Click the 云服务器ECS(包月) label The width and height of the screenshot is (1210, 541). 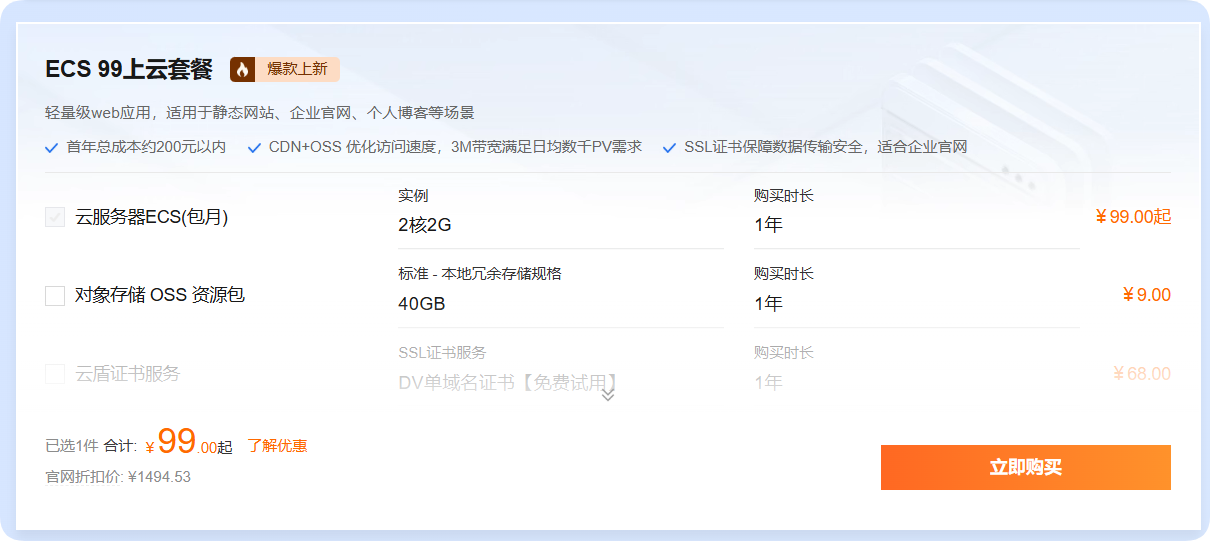(x=152, y=217)
